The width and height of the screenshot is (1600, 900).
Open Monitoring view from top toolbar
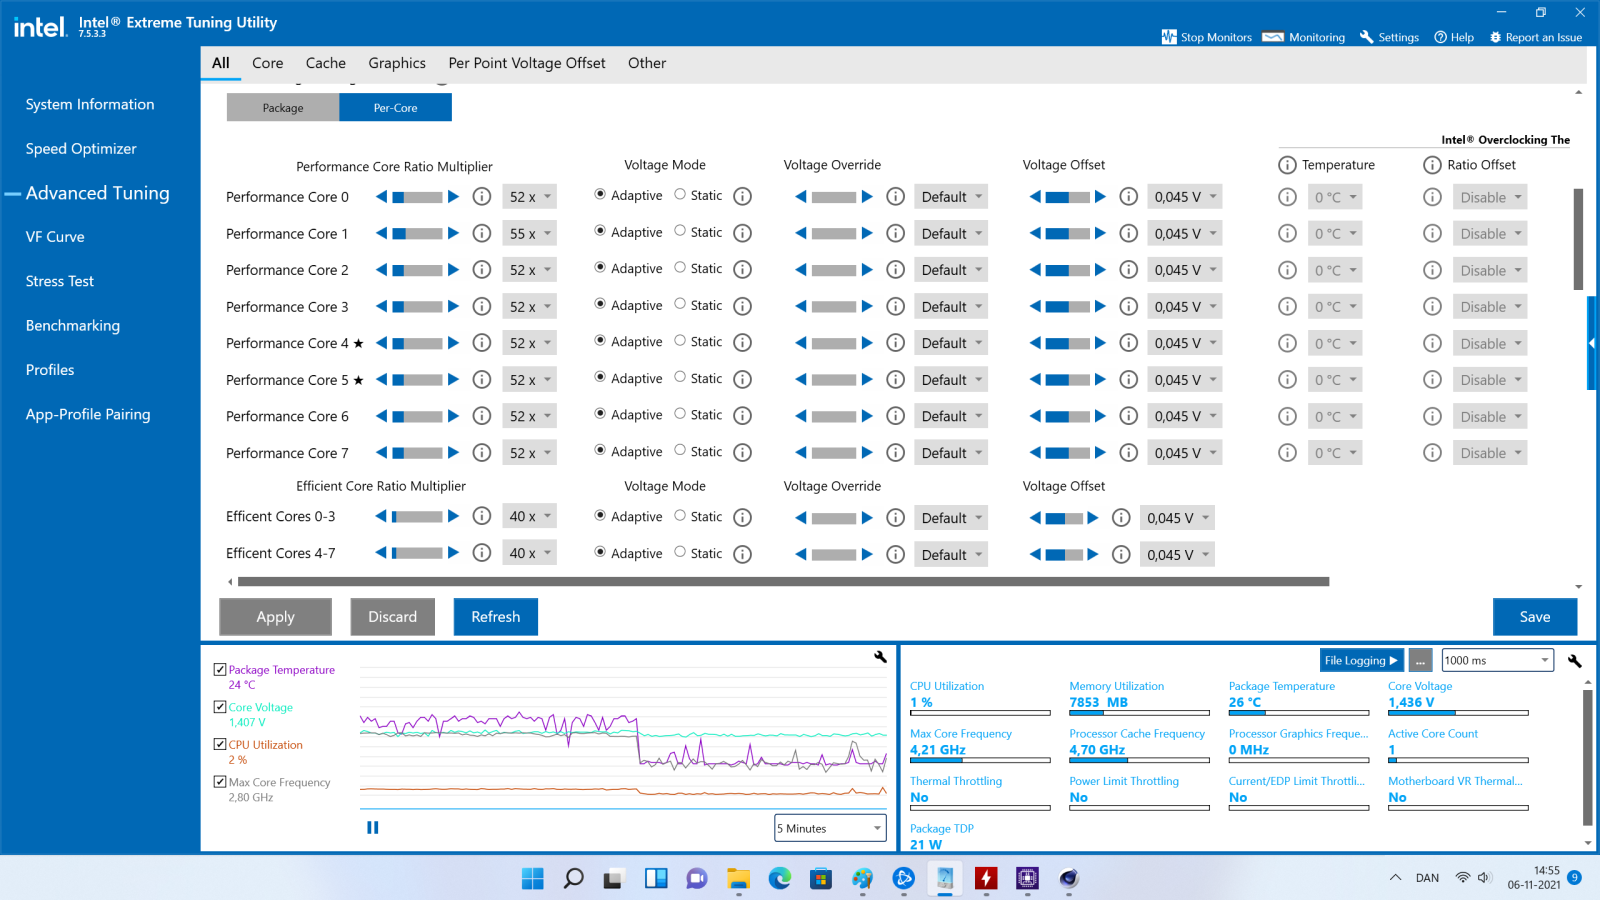coord(1303,37)
